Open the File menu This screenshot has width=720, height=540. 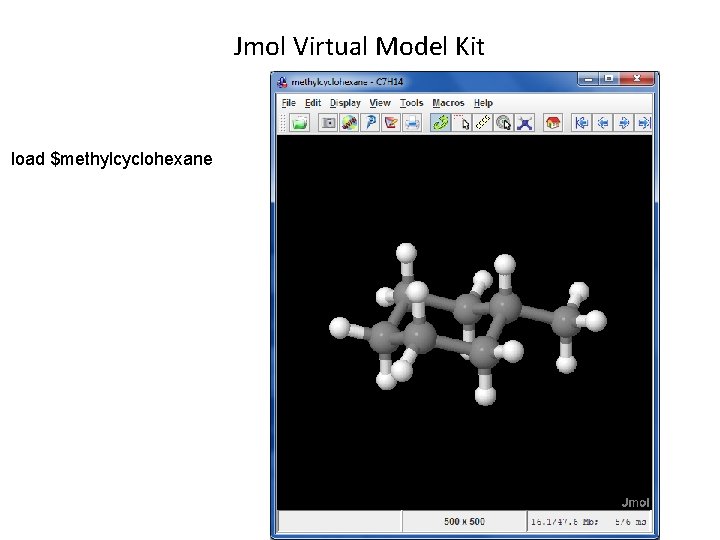pos(288,103)
